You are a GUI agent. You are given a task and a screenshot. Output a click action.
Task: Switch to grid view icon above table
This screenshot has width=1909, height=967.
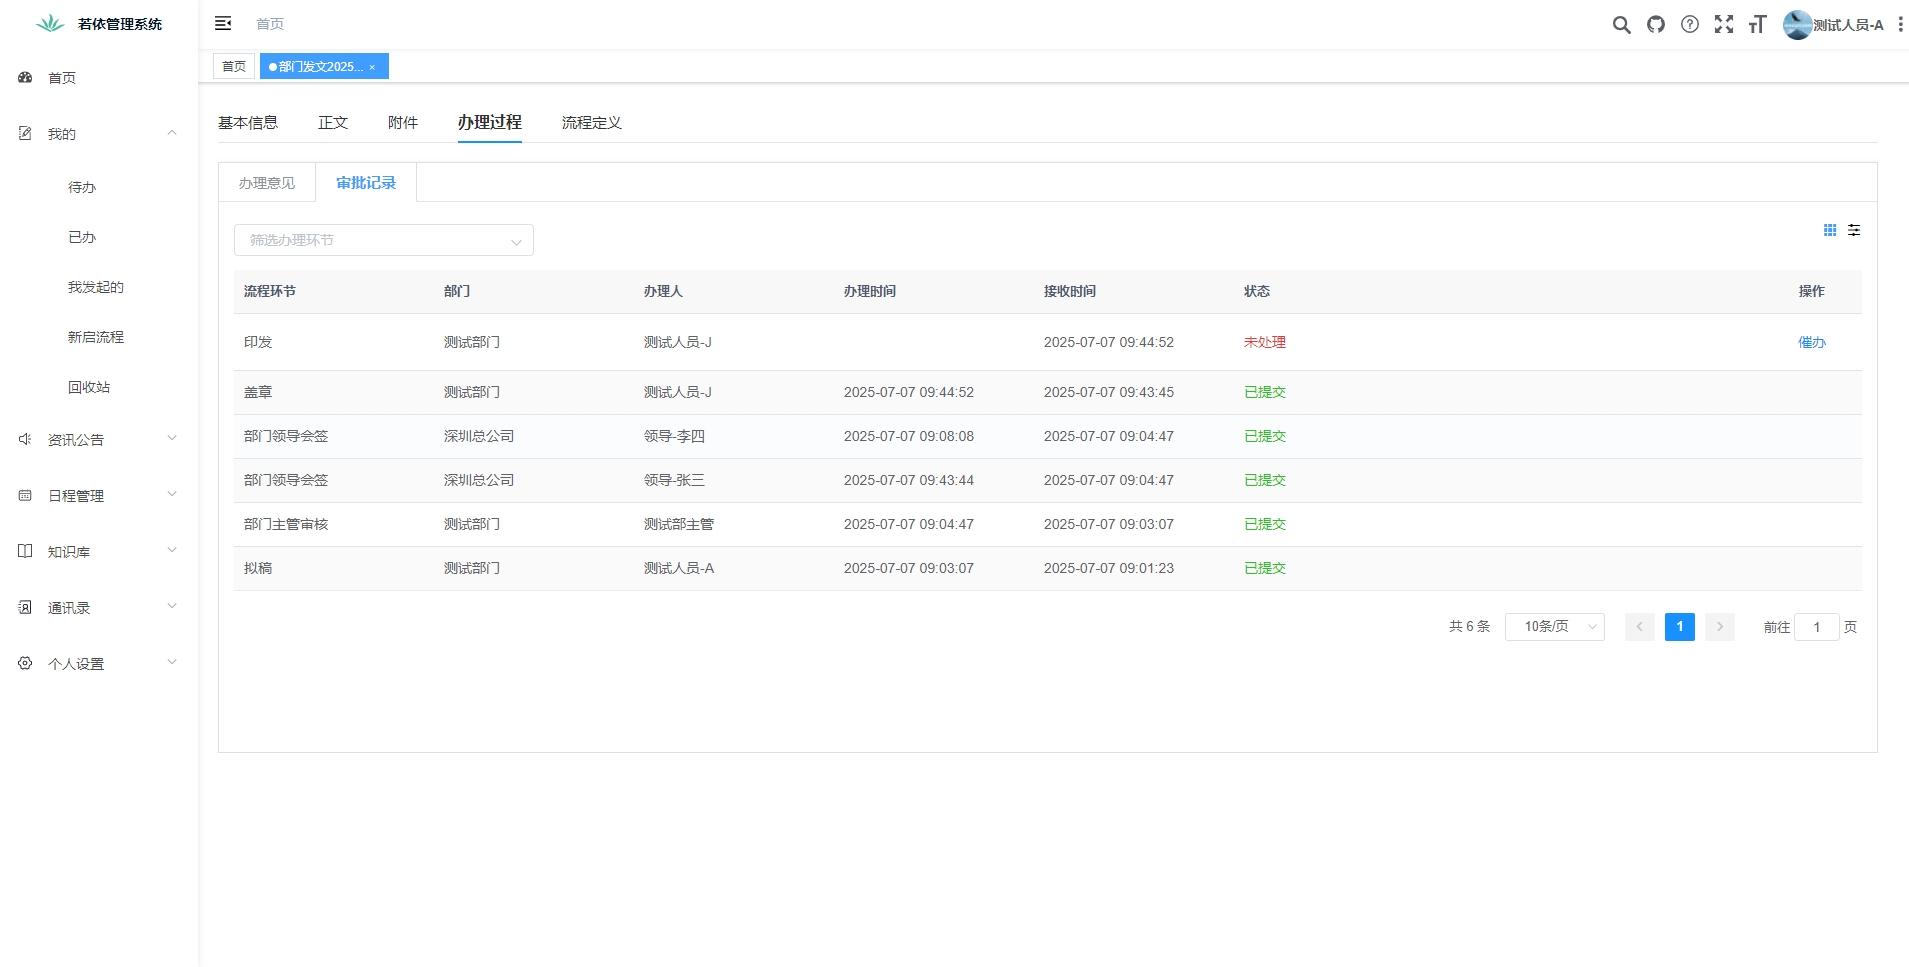[x=1830, y=230]
